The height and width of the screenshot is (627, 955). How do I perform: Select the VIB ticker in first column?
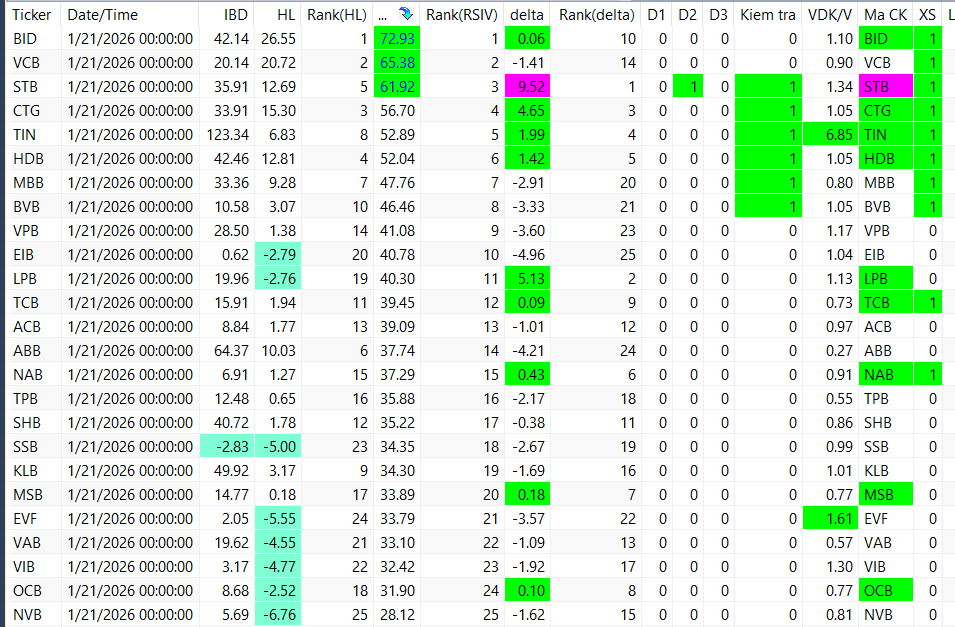(24, 567)
